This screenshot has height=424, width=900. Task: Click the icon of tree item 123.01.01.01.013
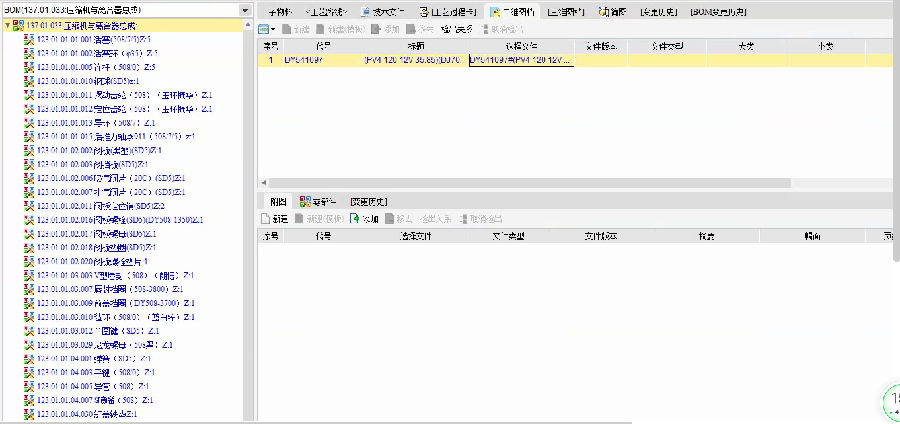(29, 123)
